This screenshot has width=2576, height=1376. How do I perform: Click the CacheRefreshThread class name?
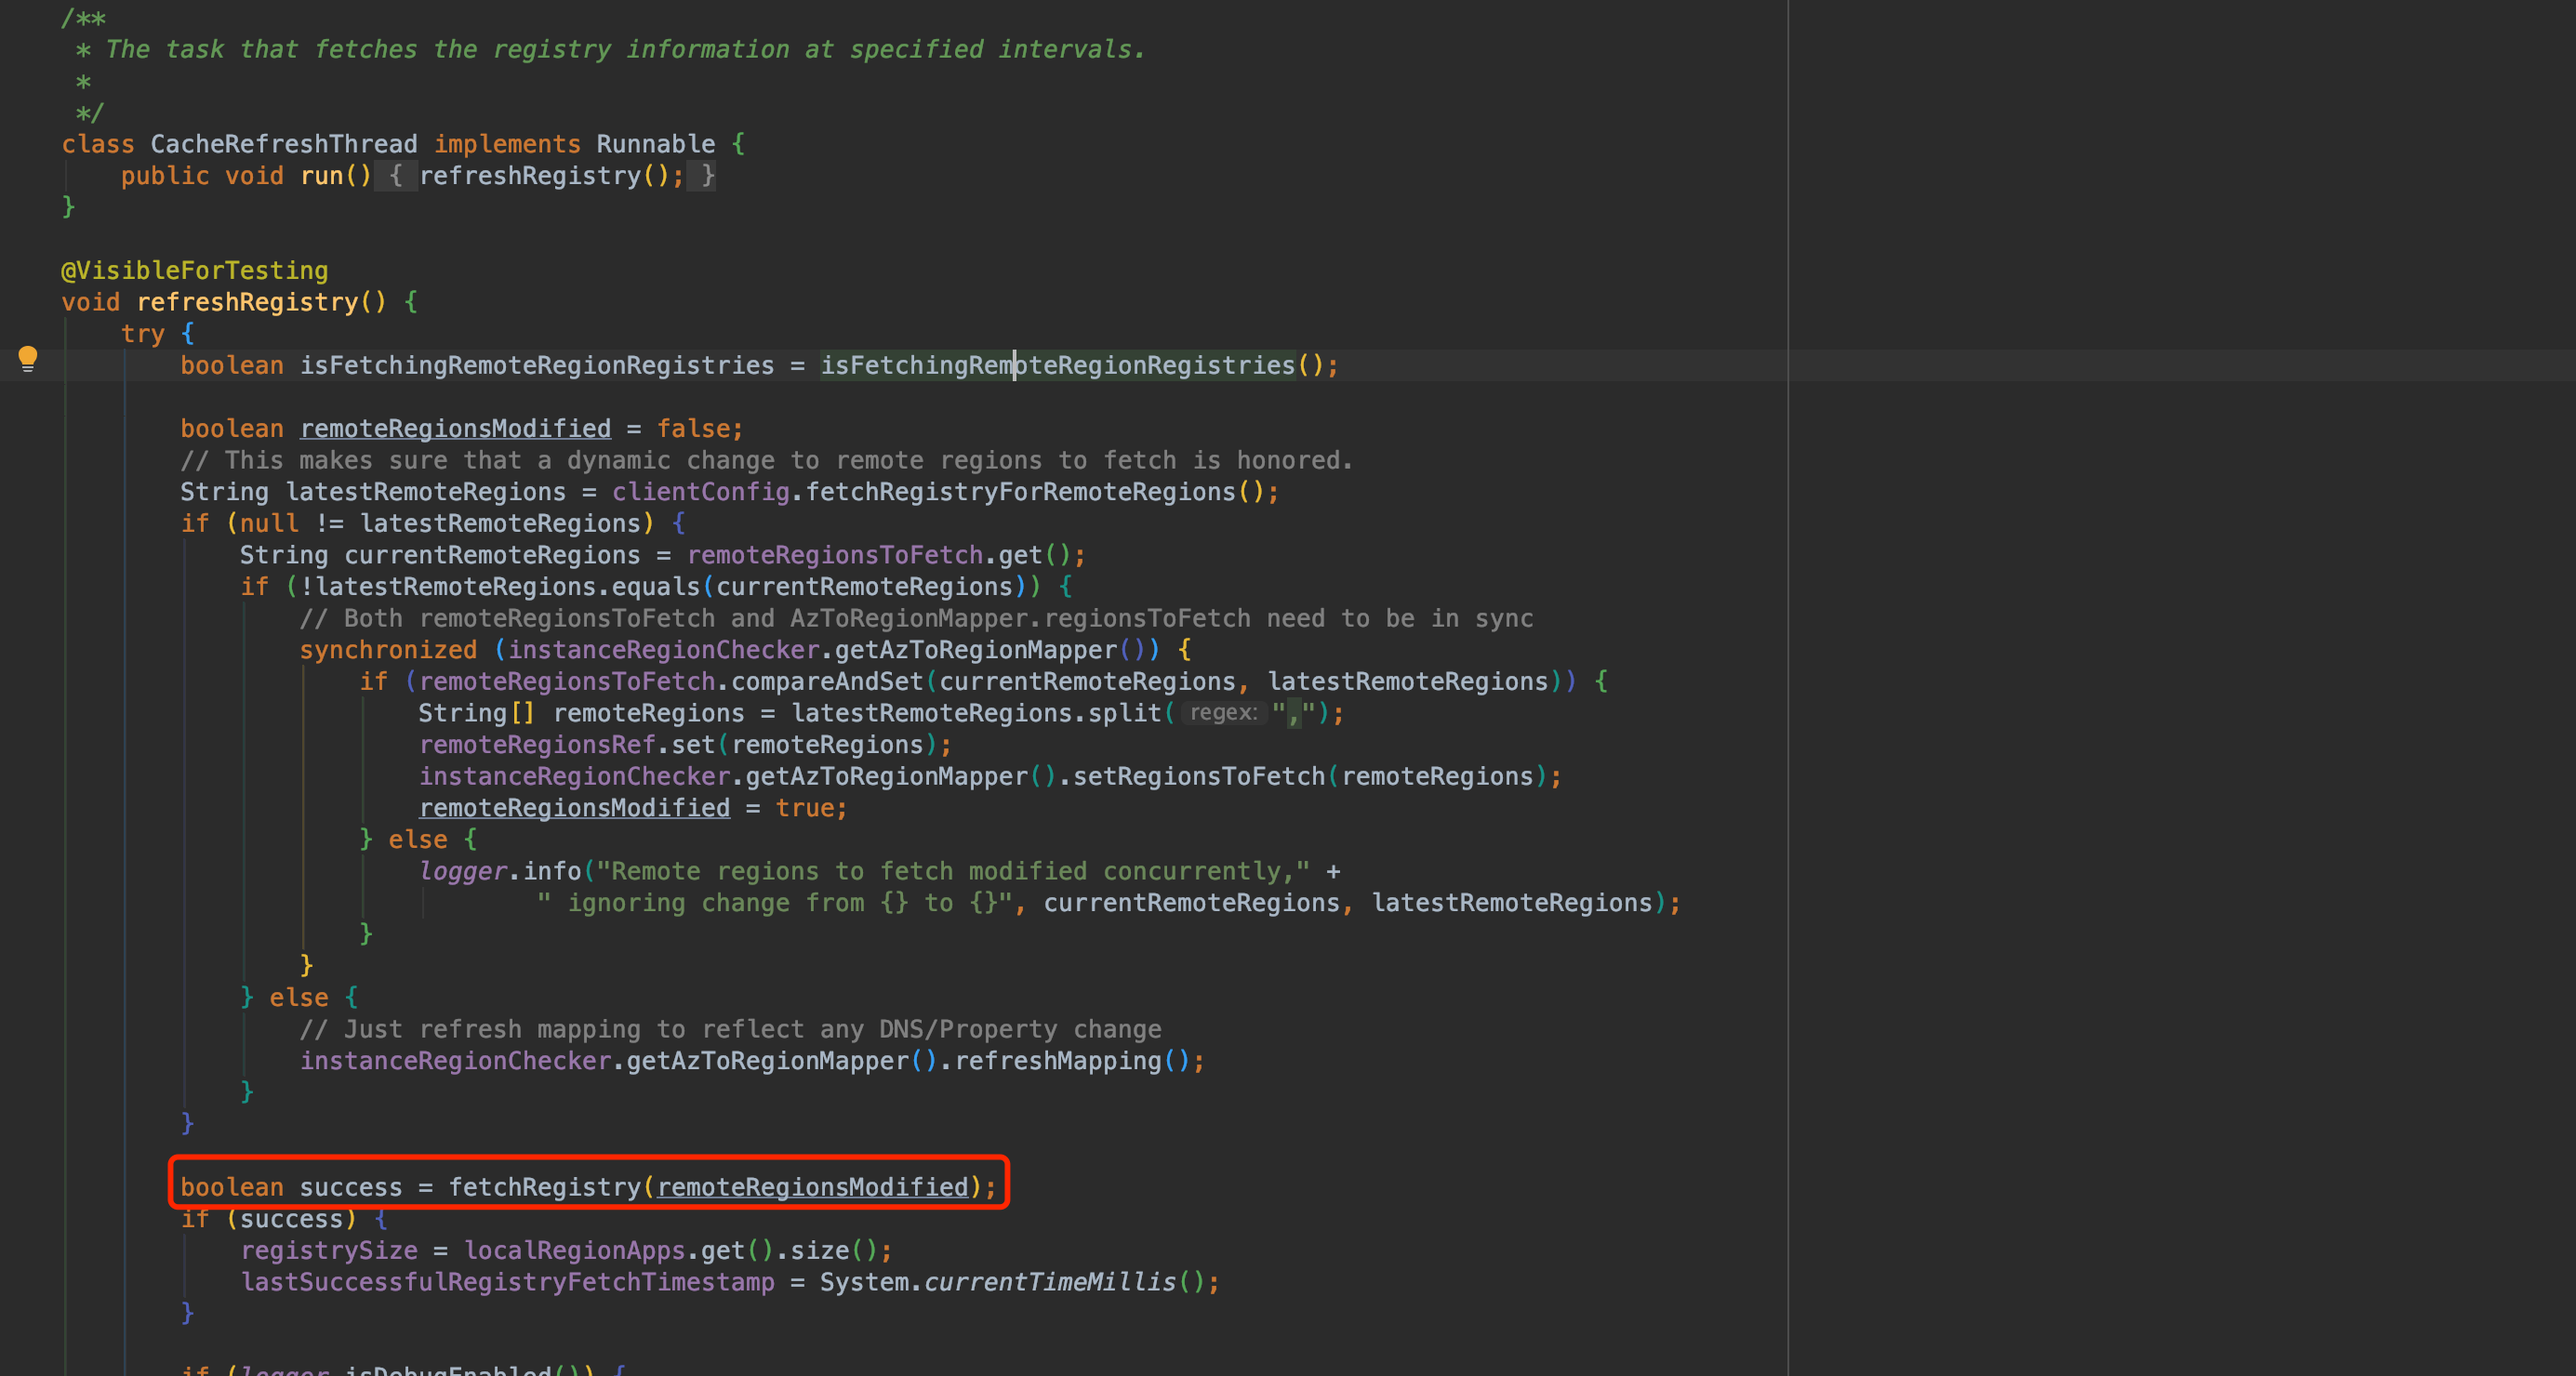(283, 144)
